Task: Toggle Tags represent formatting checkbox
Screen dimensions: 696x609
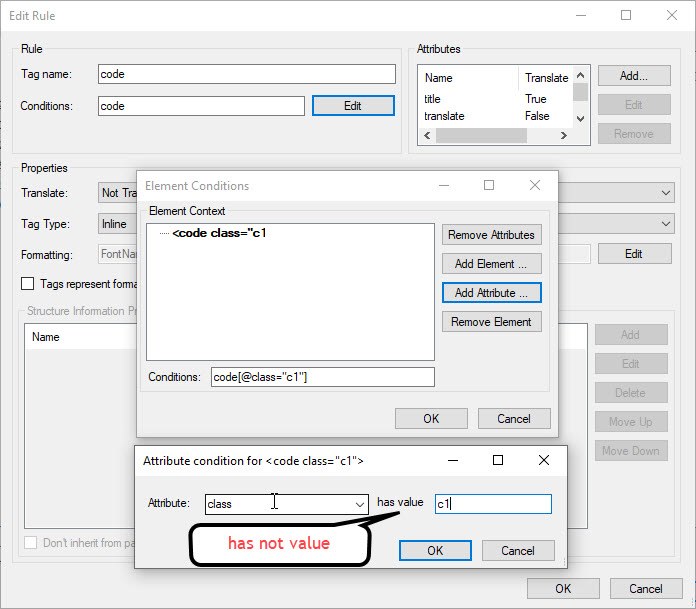Action: [x=28, y=284]
